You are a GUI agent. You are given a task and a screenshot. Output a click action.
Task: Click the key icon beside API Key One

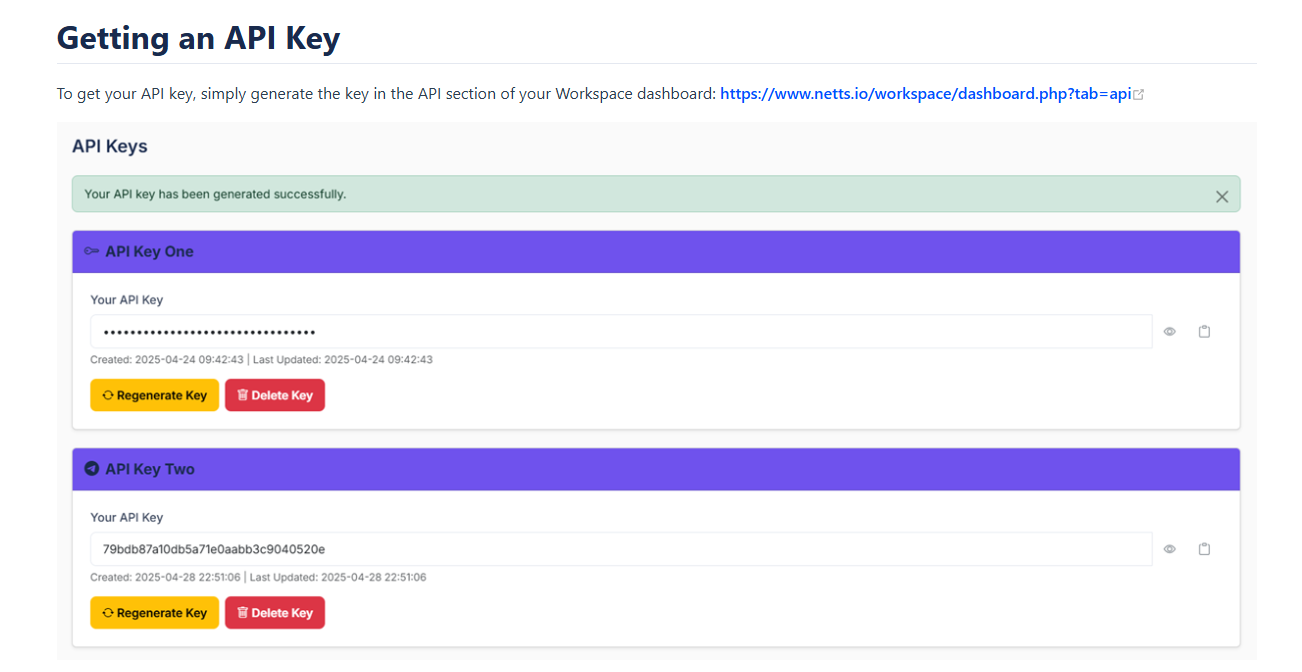91,252
